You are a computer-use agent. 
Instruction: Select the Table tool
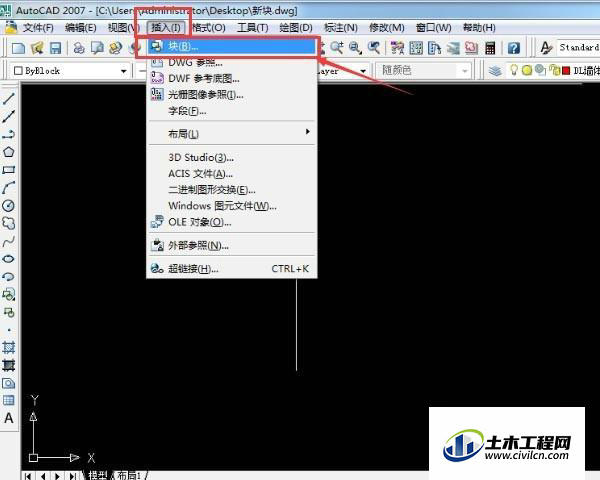8,400
